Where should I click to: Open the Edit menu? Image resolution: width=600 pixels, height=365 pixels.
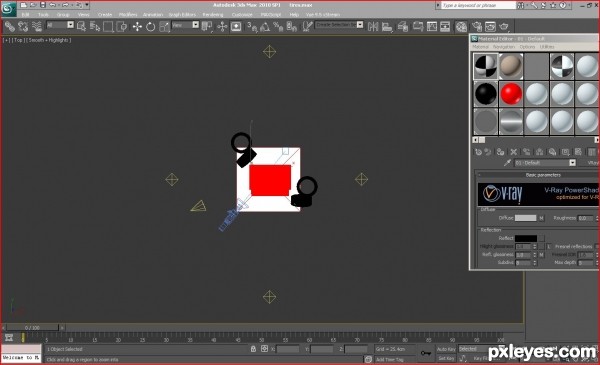25,15
